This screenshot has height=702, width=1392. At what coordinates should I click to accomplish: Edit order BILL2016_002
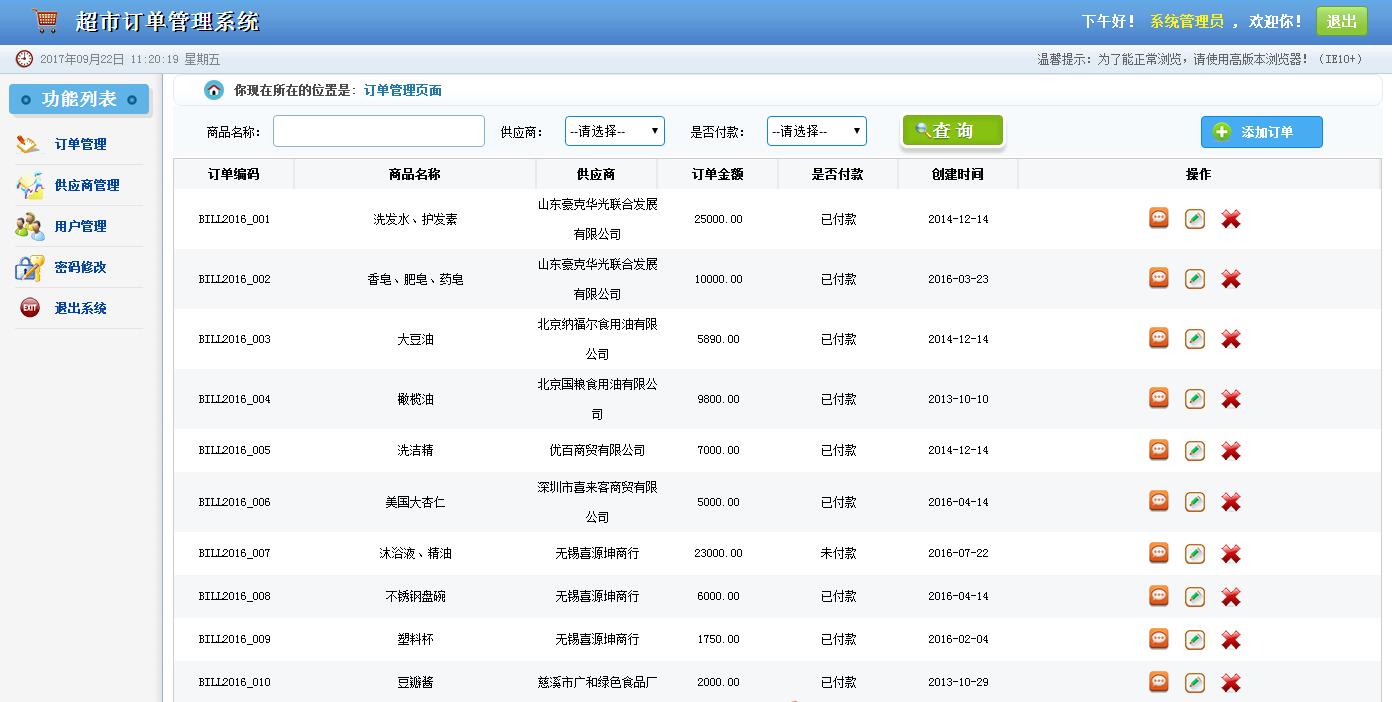click(1195, 279)
